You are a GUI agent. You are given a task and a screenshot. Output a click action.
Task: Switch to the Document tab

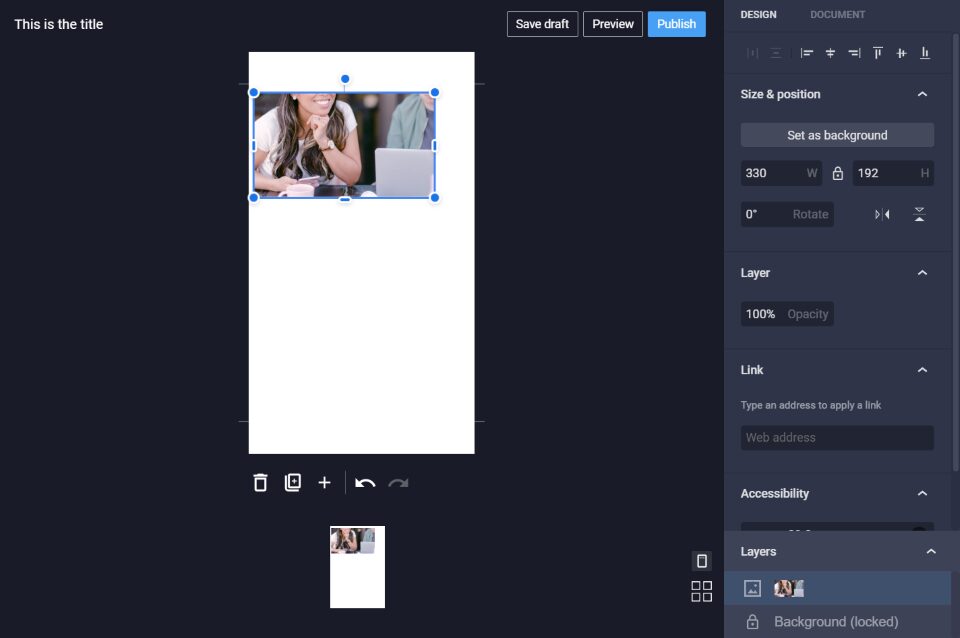coord(837,15)
